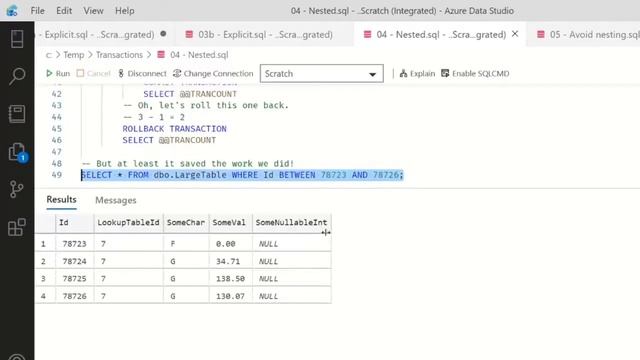Close the 04 - Nested.sql tab
This screenshot has width=640, height=360.
[515, 34]
